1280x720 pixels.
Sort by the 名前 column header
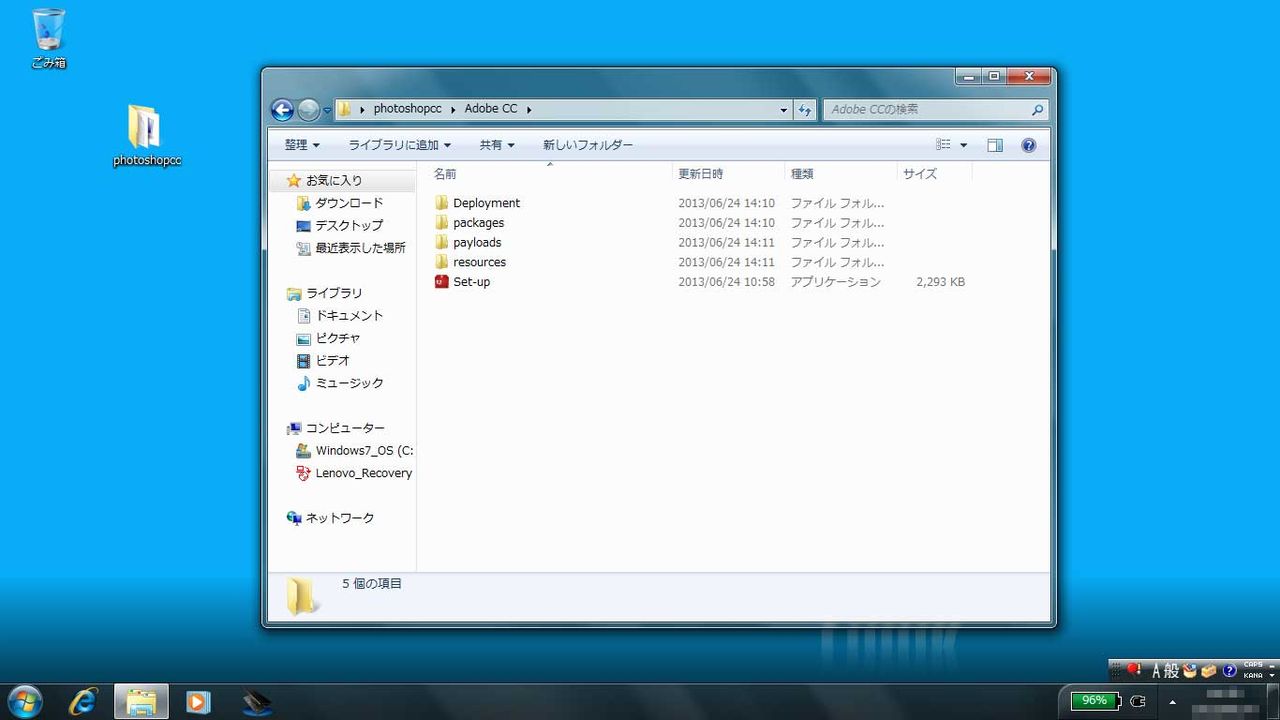click(445, 174)
